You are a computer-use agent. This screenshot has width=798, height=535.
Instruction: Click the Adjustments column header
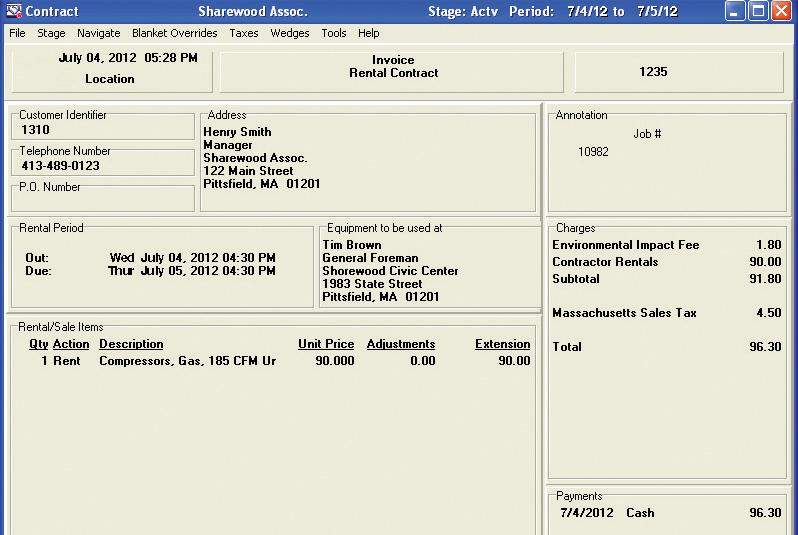click(401, 344)
